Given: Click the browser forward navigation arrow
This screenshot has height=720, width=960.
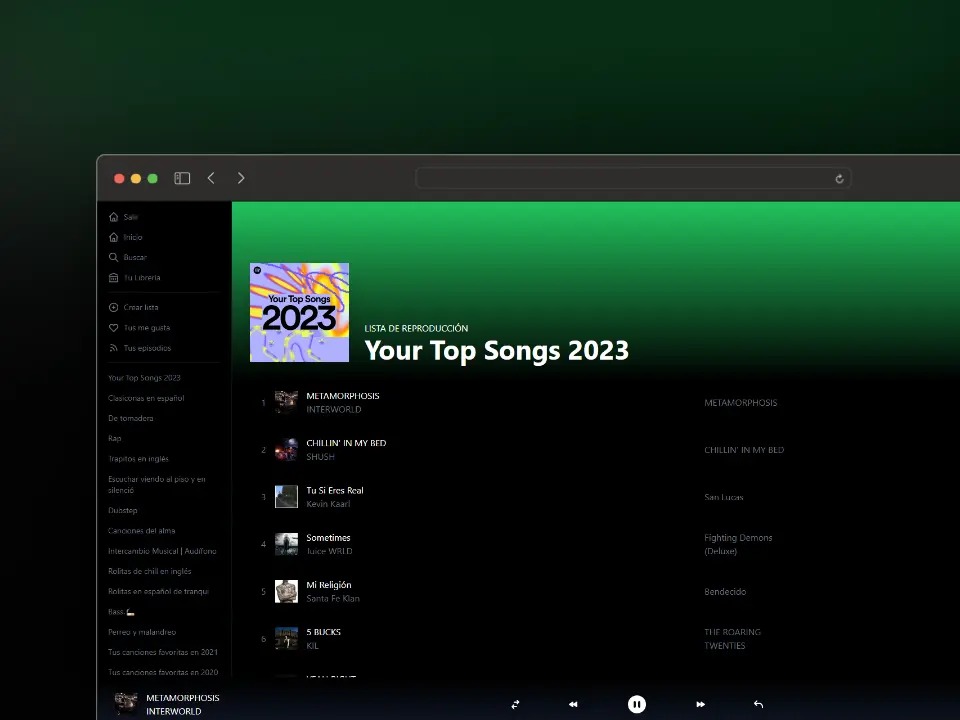Looking at the screenshot, I should tap(241, 177).
